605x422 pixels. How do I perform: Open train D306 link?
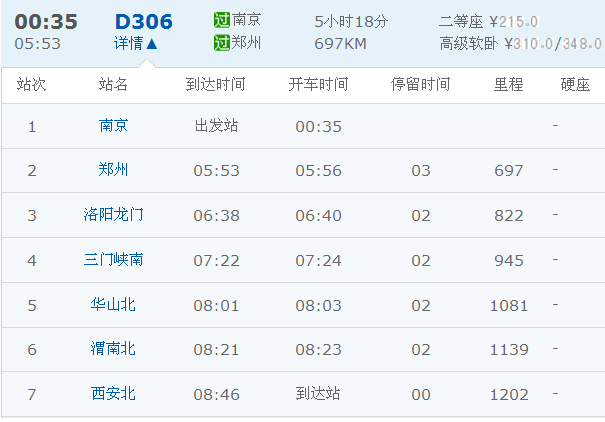coord(144,22)
